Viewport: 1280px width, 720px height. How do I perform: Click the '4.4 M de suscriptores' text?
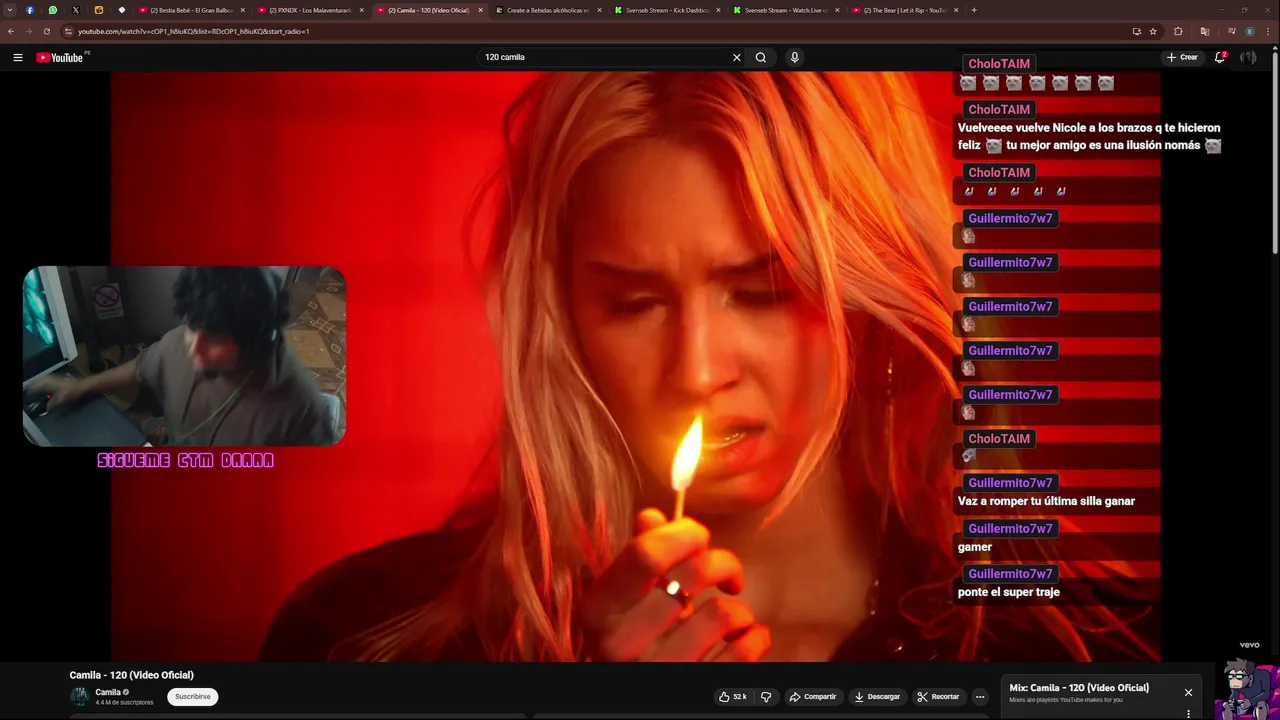pyautogui.click(x=124, y=703)
